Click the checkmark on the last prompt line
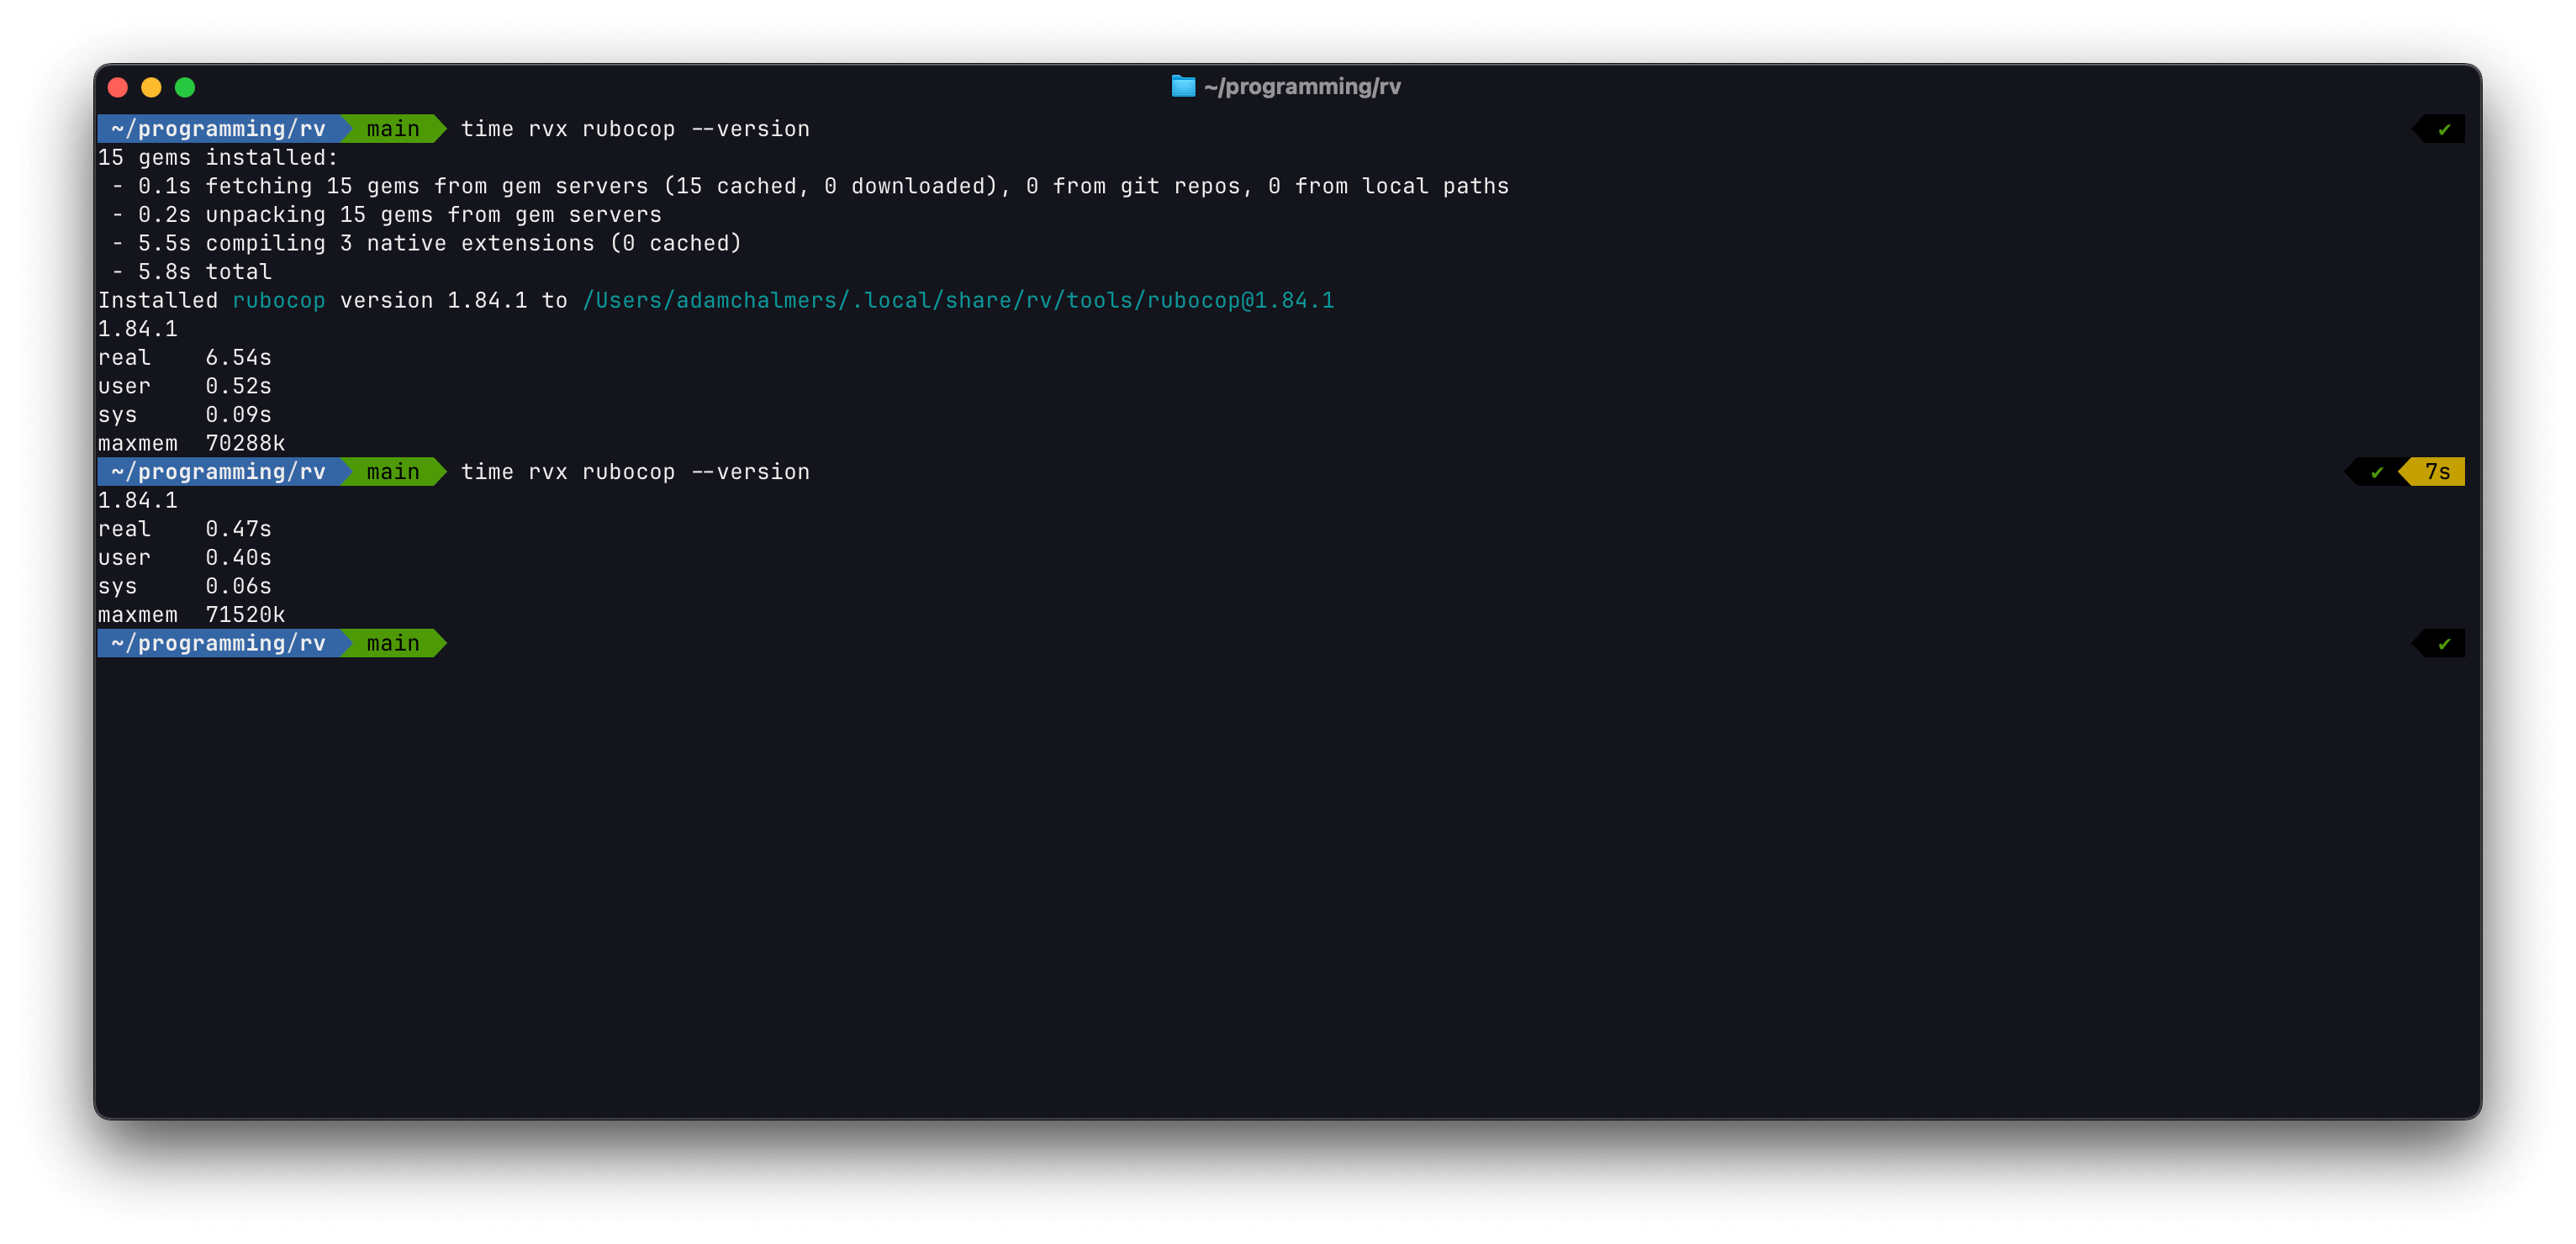The width and height of the screenshot is (2576, 1244). click(2444, 644)
